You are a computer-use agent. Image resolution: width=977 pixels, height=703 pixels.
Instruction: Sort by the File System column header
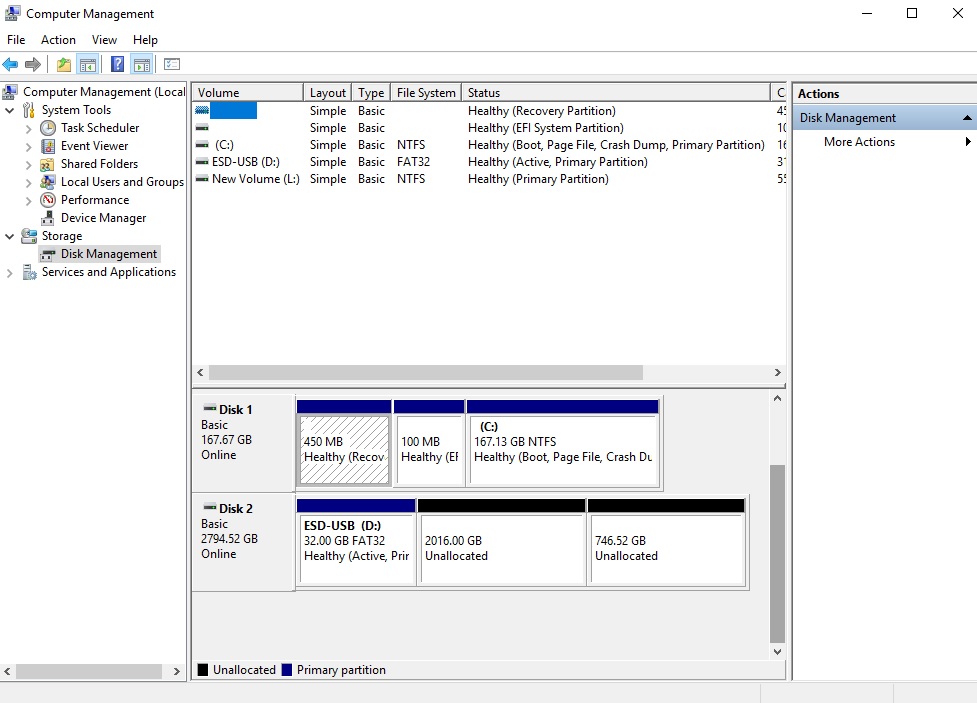pyautogui.click(x=426, y=92)
